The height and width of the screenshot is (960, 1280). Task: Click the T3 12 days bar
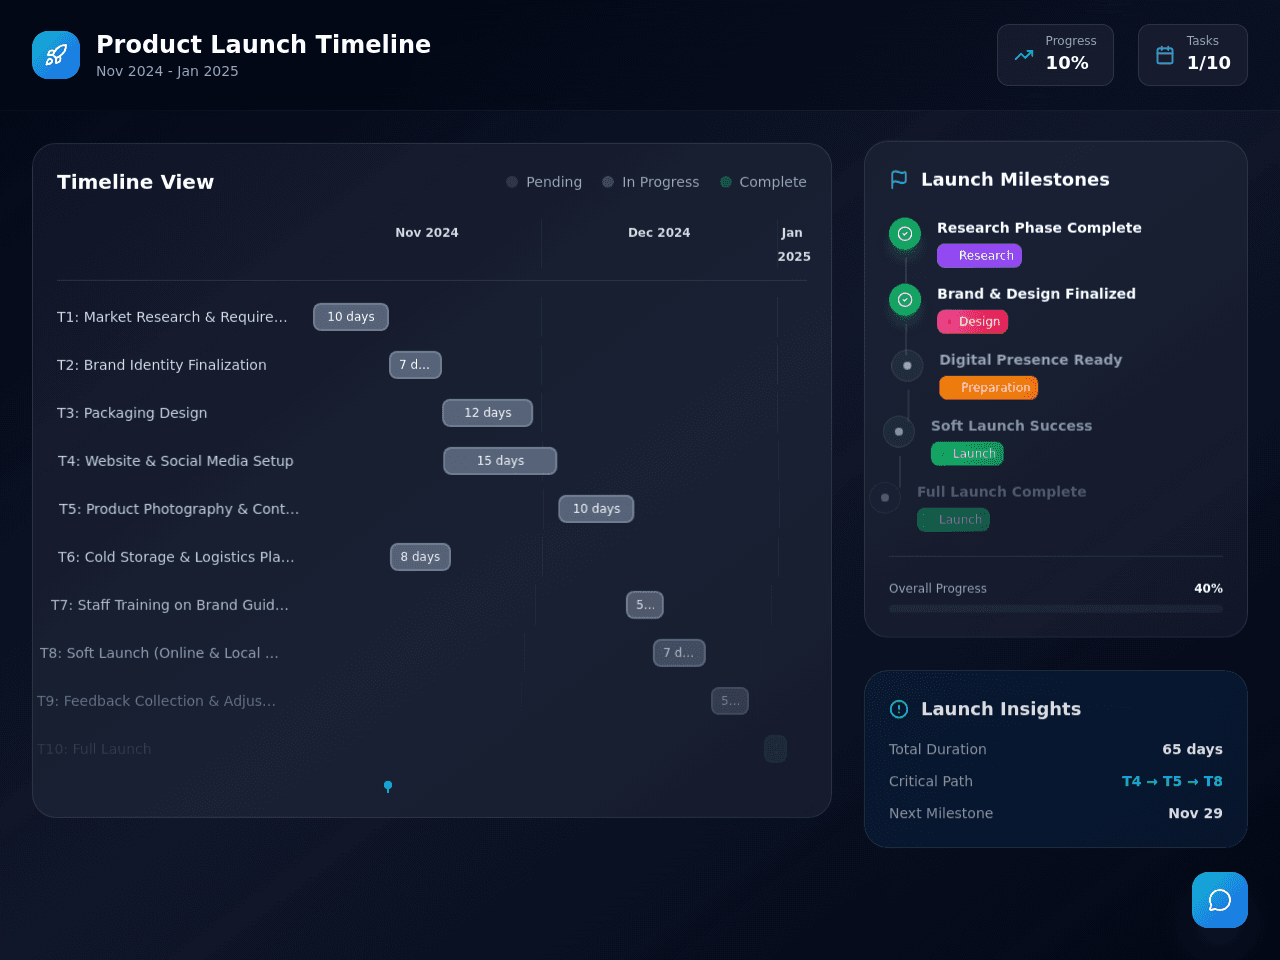click(x=488, y=413)
